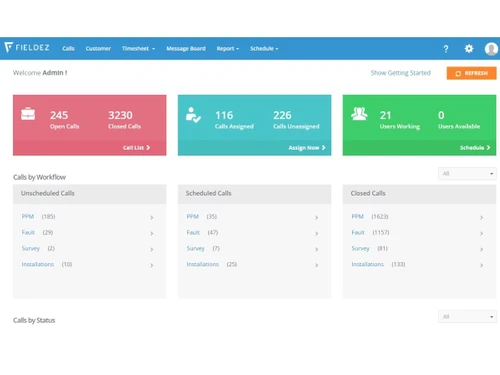Click Show Getting Started link
Viewport: 500px width, 375px height.
401,73
